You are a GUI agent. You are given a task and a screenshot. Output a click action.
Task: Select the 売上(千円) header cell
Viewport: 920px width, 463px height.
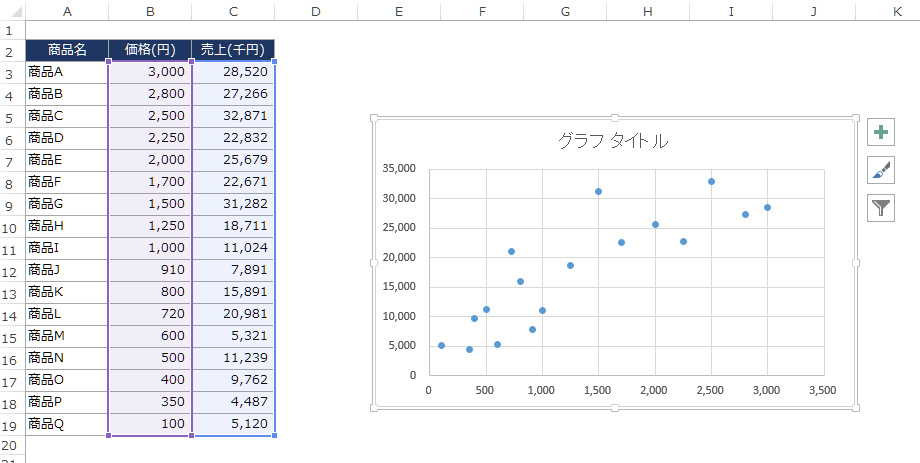(x=232, y=50)
